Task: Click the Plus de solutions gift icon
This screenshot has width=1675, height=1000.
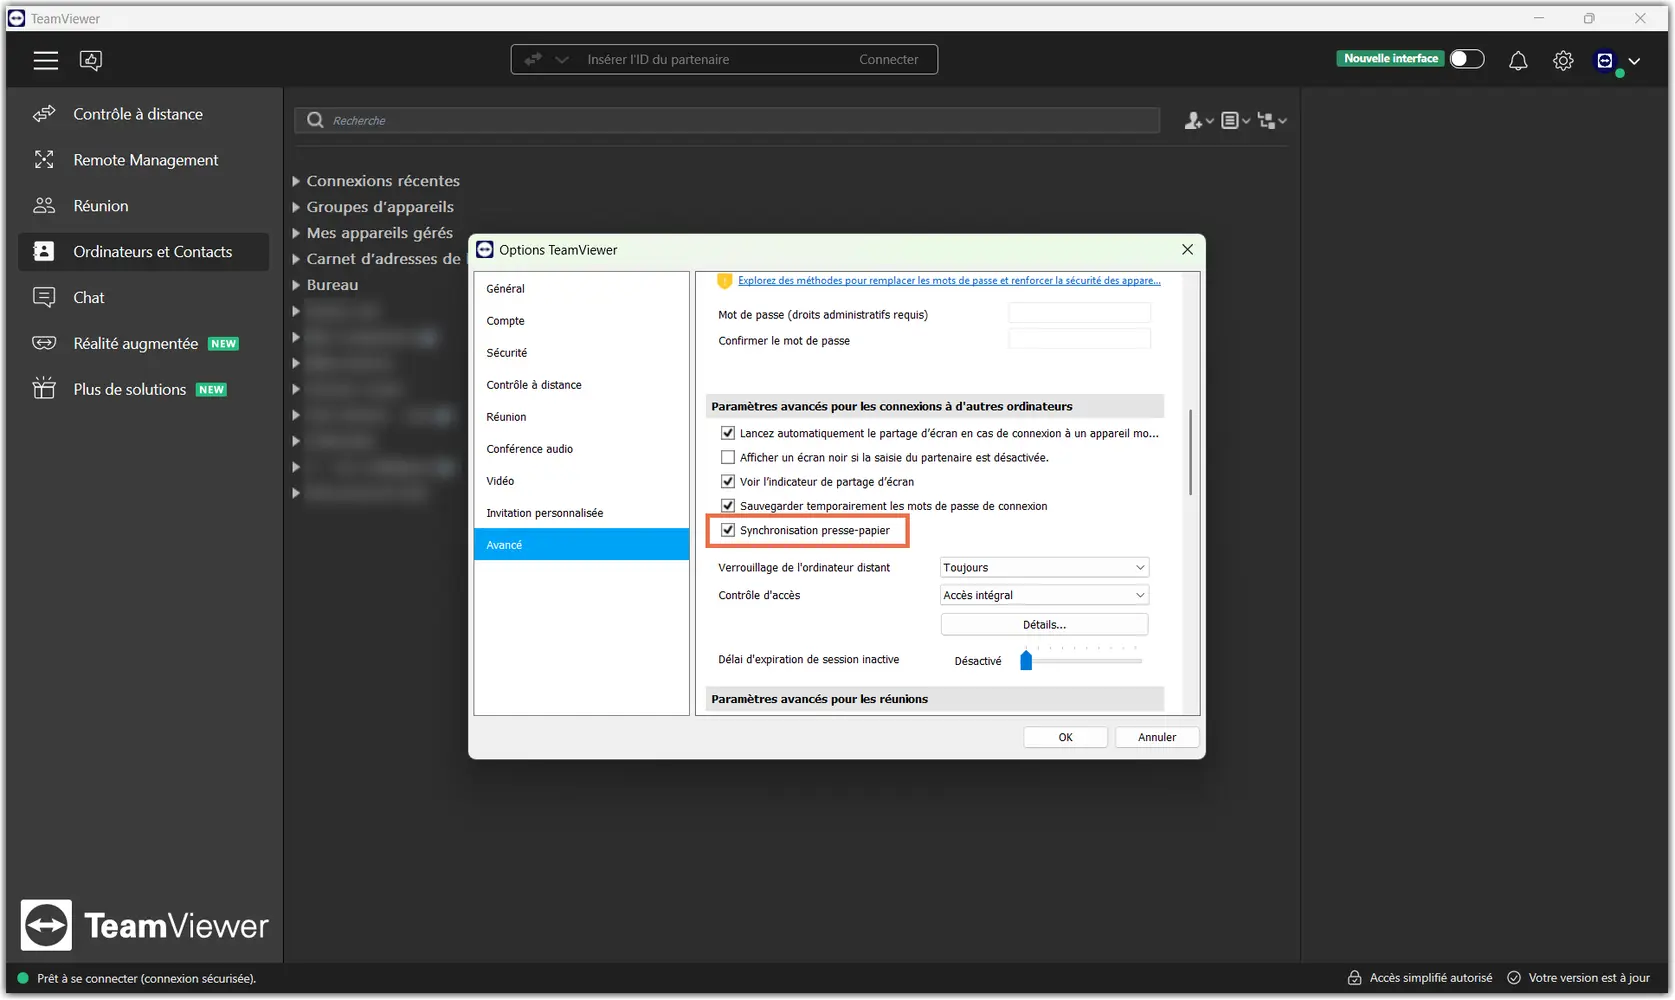Action: (x=44, y=389)
